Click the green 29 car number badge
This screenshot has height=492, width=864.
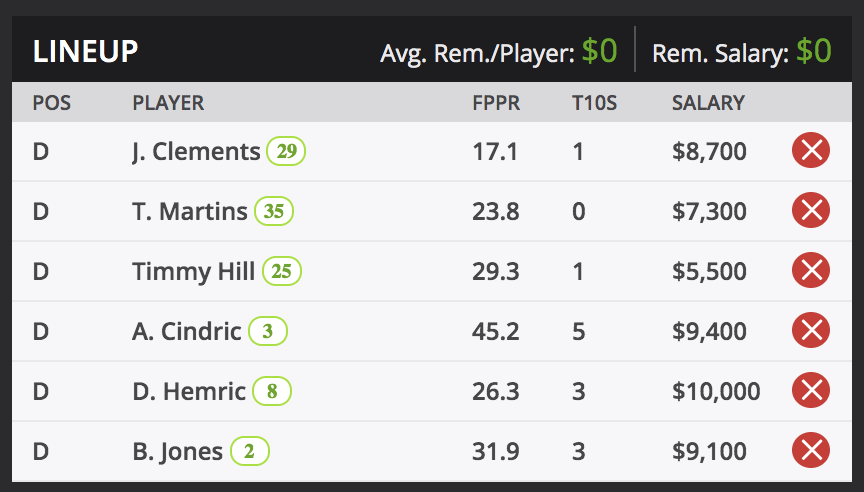286,152
